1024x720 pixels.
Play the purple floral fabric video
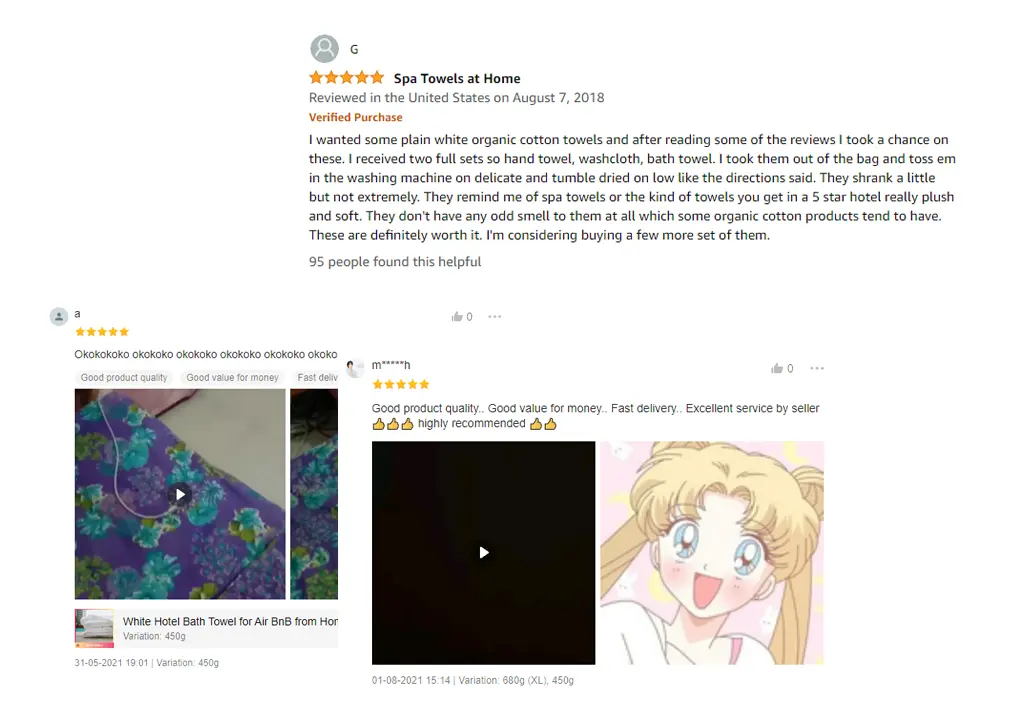pyautogui.click(x=180, y=494)
